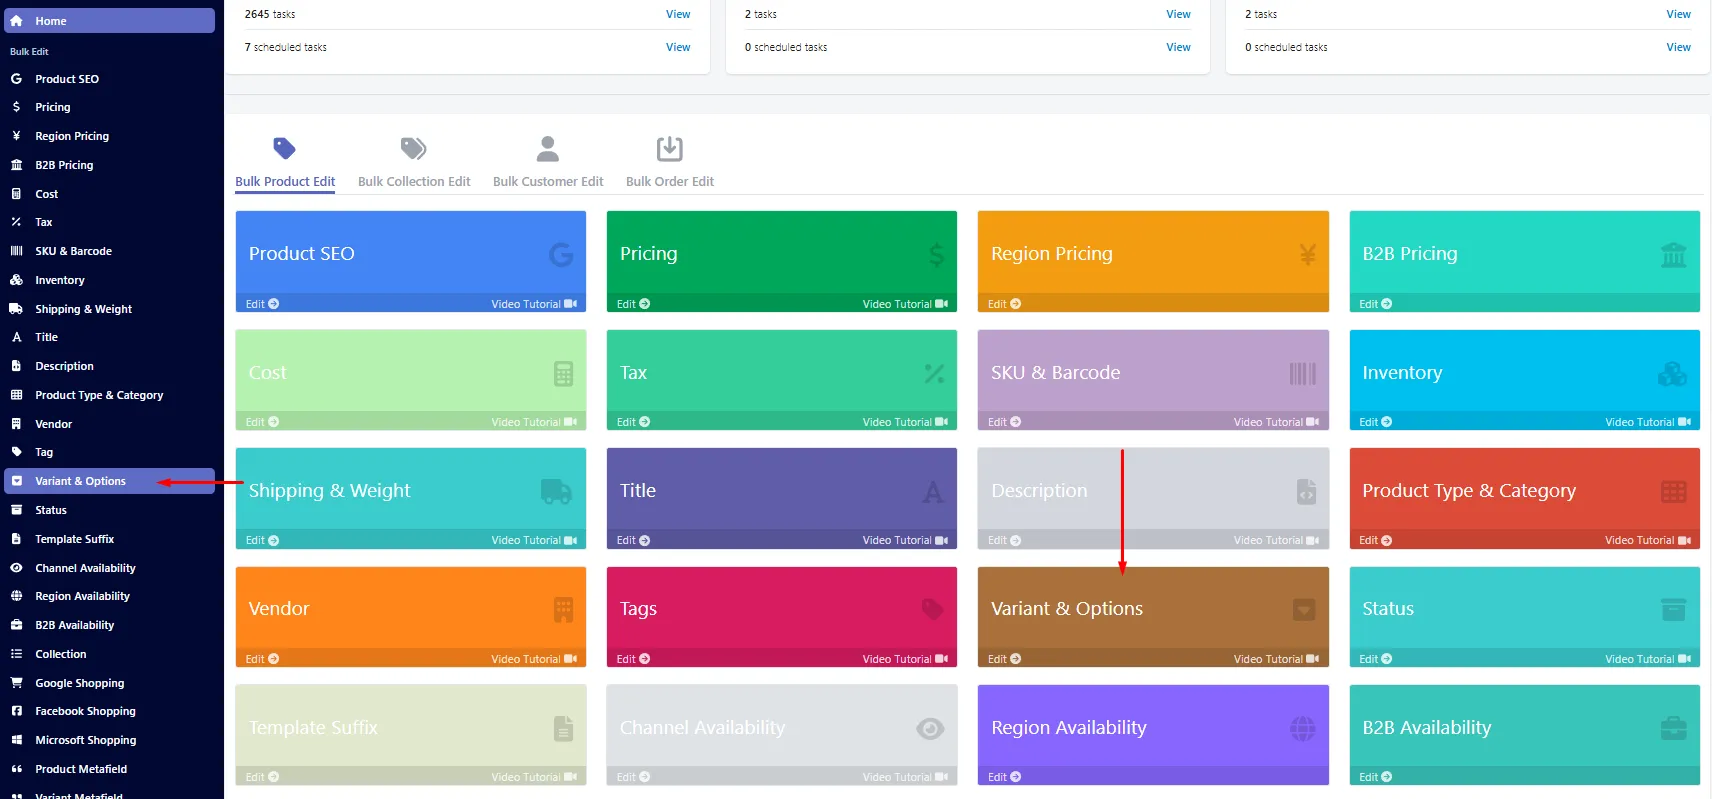The height and width of the screenshot is (799, 1712).
Task: Click the truck icon on Shipping & Weight card
Action: coord(556,492)
